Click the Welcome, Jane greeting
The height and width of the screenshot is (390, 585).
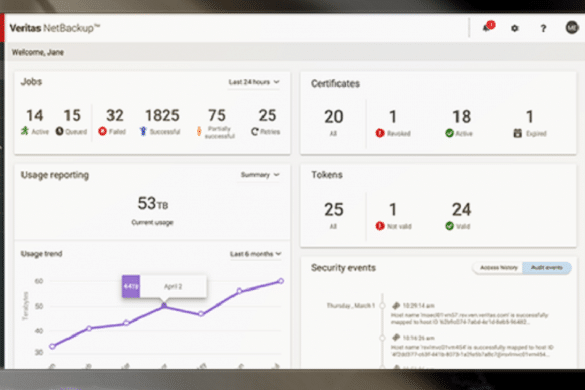pos(38,52)
